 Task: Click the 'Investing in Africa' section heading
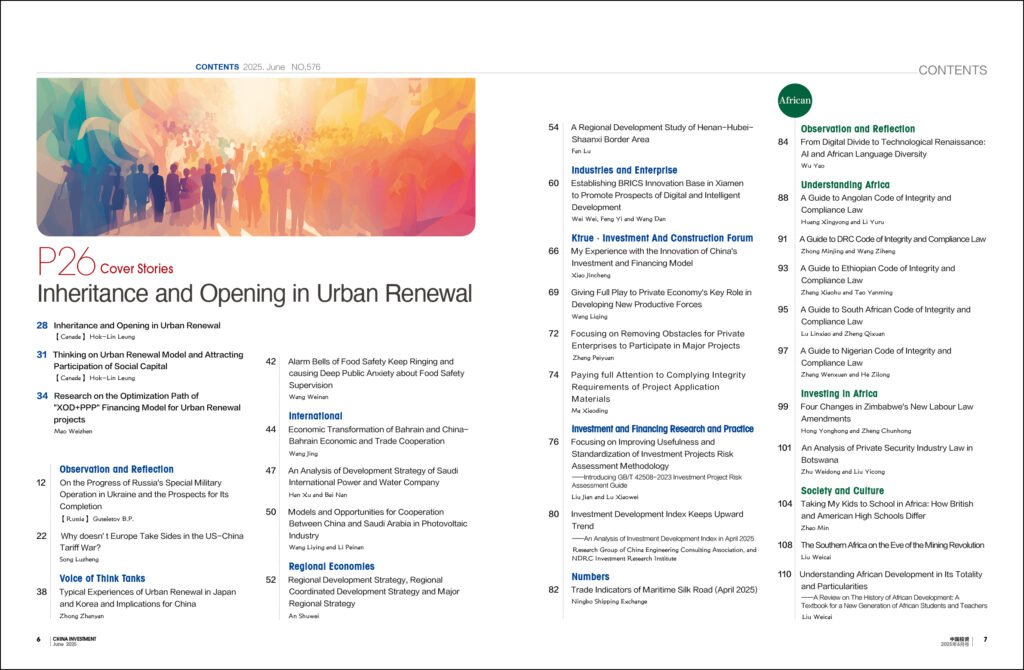(x=839, y=393)
